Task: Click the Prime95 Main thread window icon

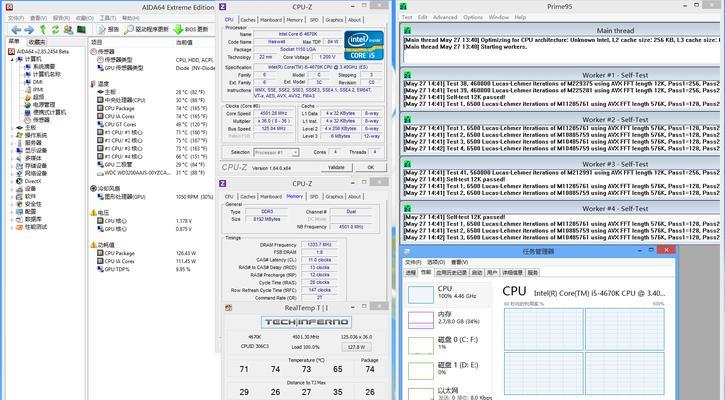Action: coord(407,31)
